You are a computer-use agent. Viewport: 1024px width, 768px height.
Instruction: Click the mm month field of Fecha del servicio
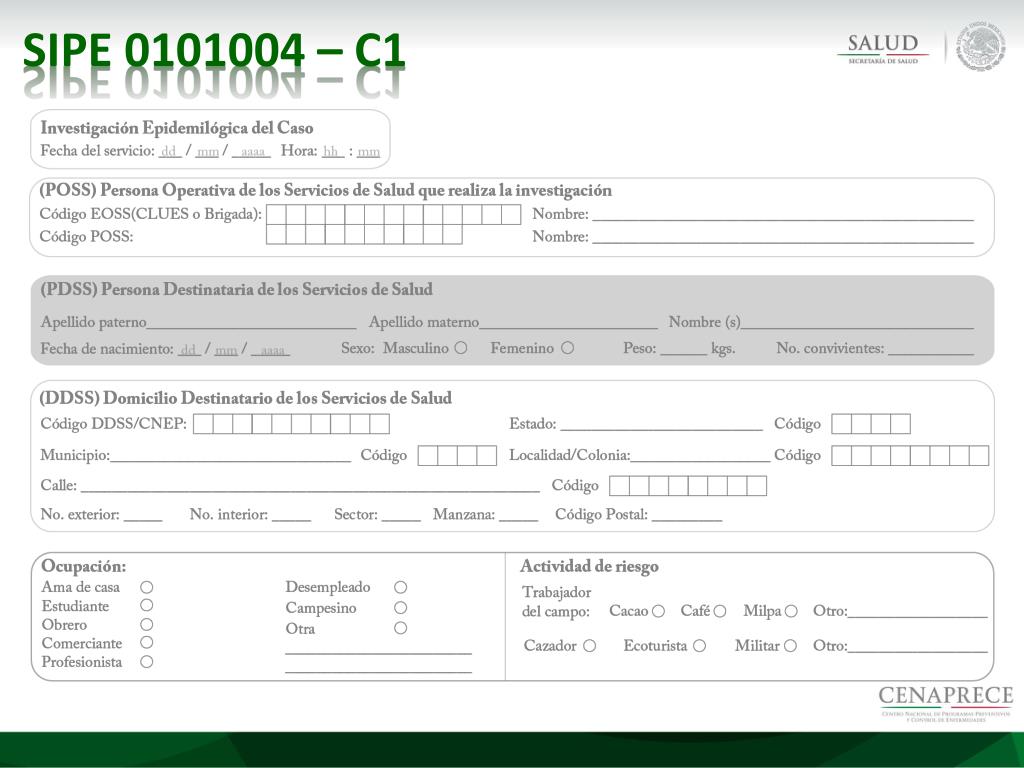208,152
